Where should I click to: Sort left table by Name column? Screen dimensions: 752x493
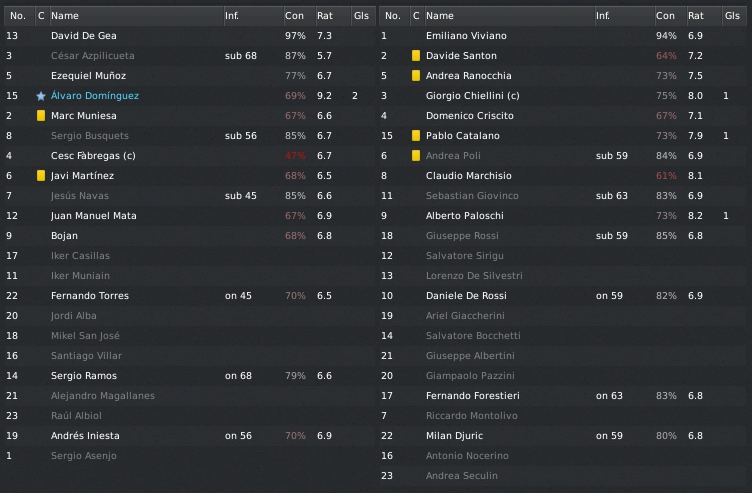tap(65, 16)
